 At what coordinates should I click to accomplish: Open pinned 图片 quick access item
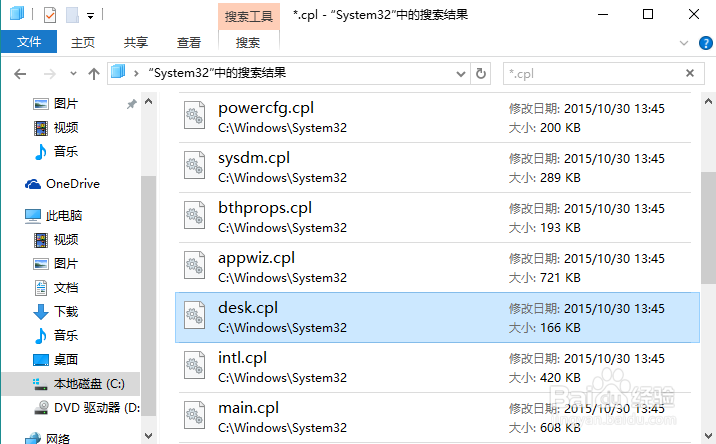(56, 104)
